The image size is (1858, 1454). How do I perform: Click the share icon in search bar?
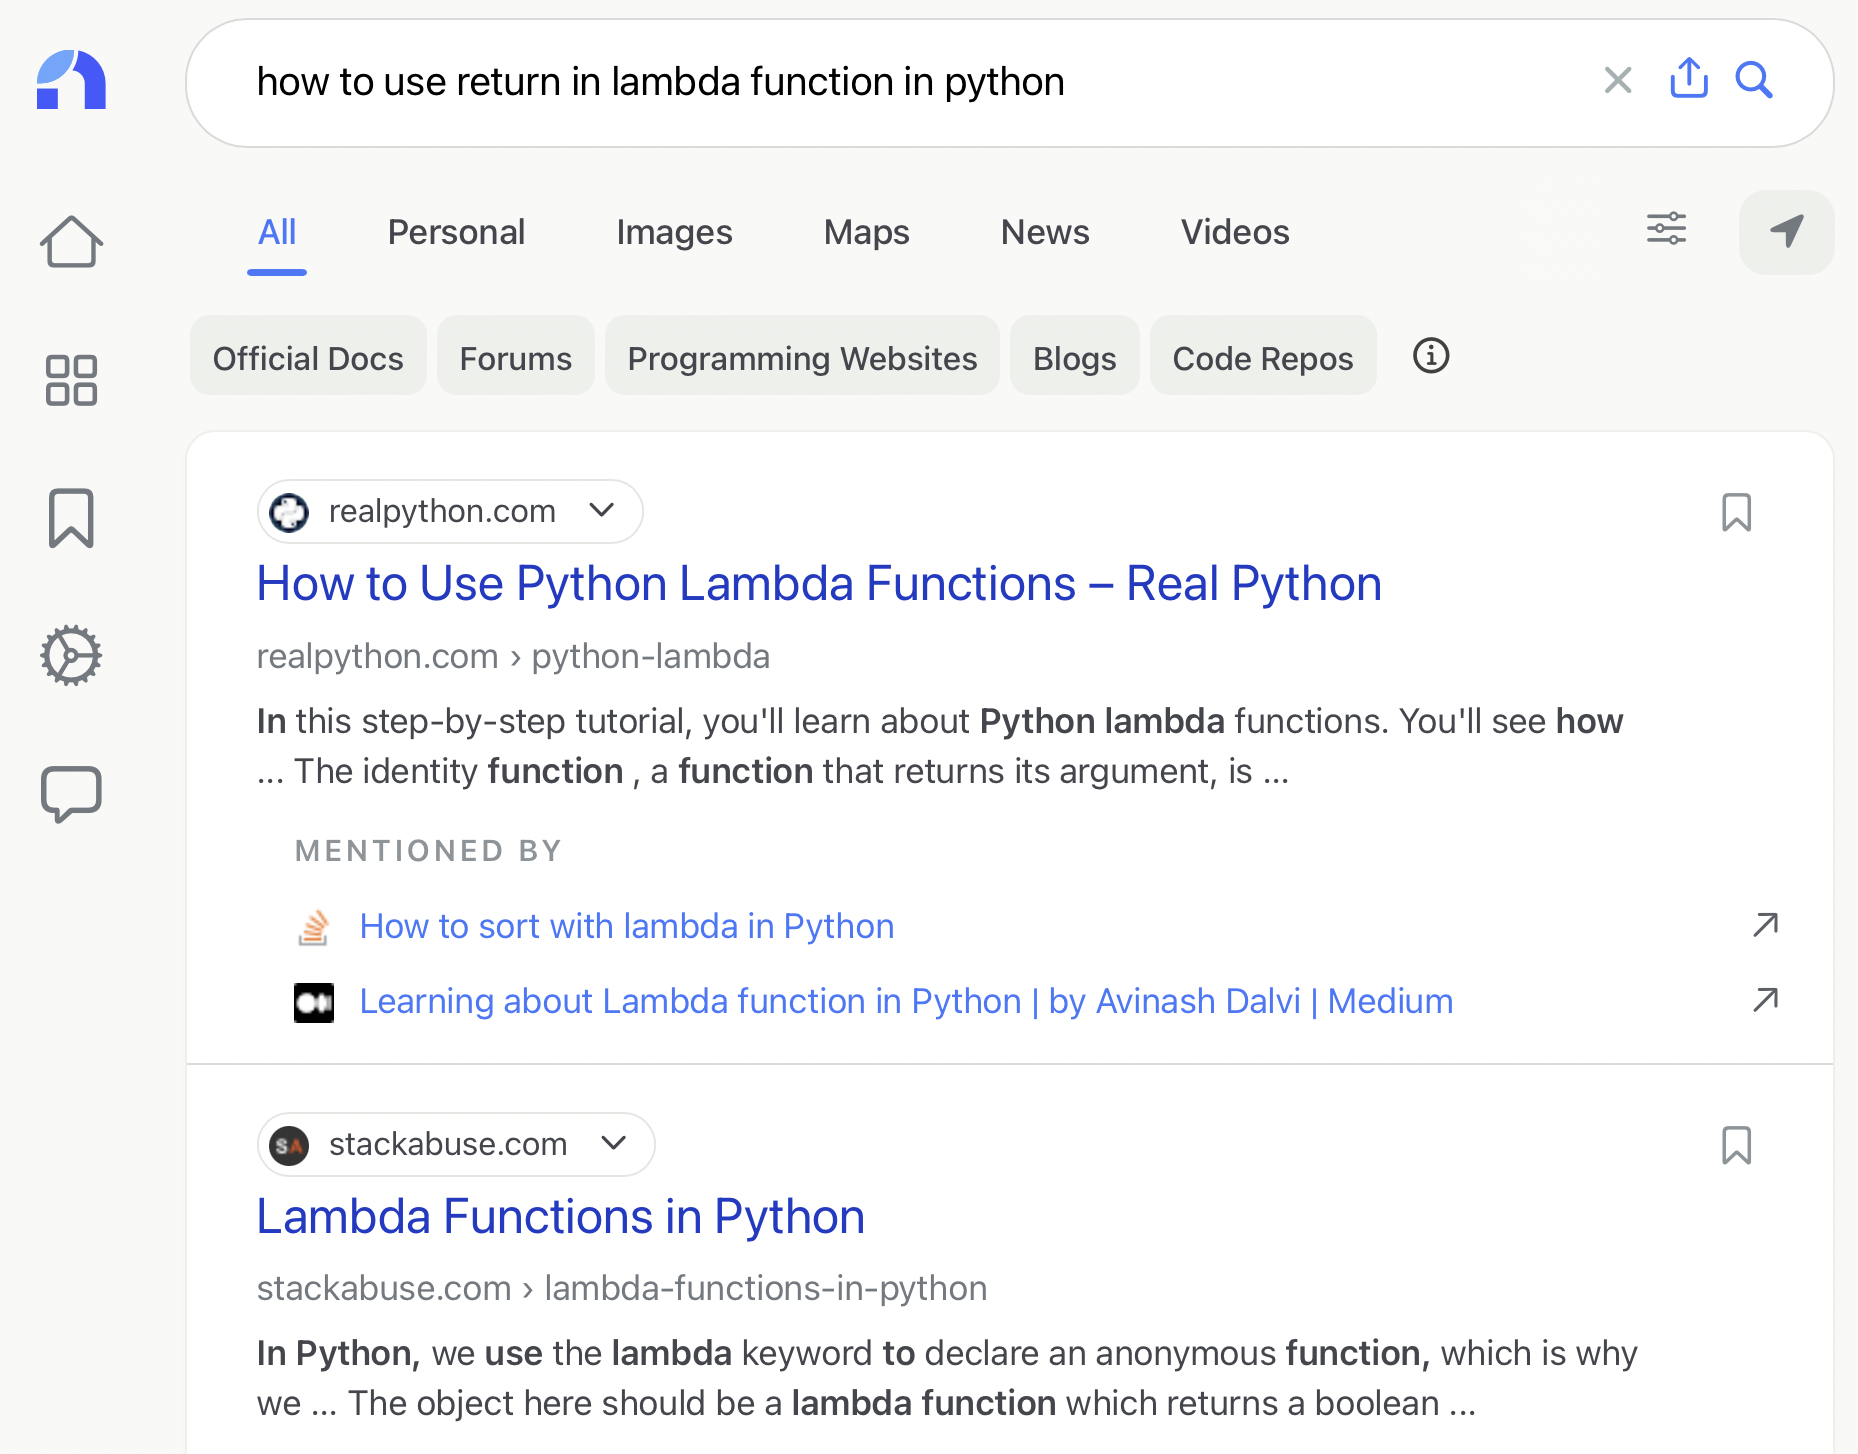(1688, 78)
